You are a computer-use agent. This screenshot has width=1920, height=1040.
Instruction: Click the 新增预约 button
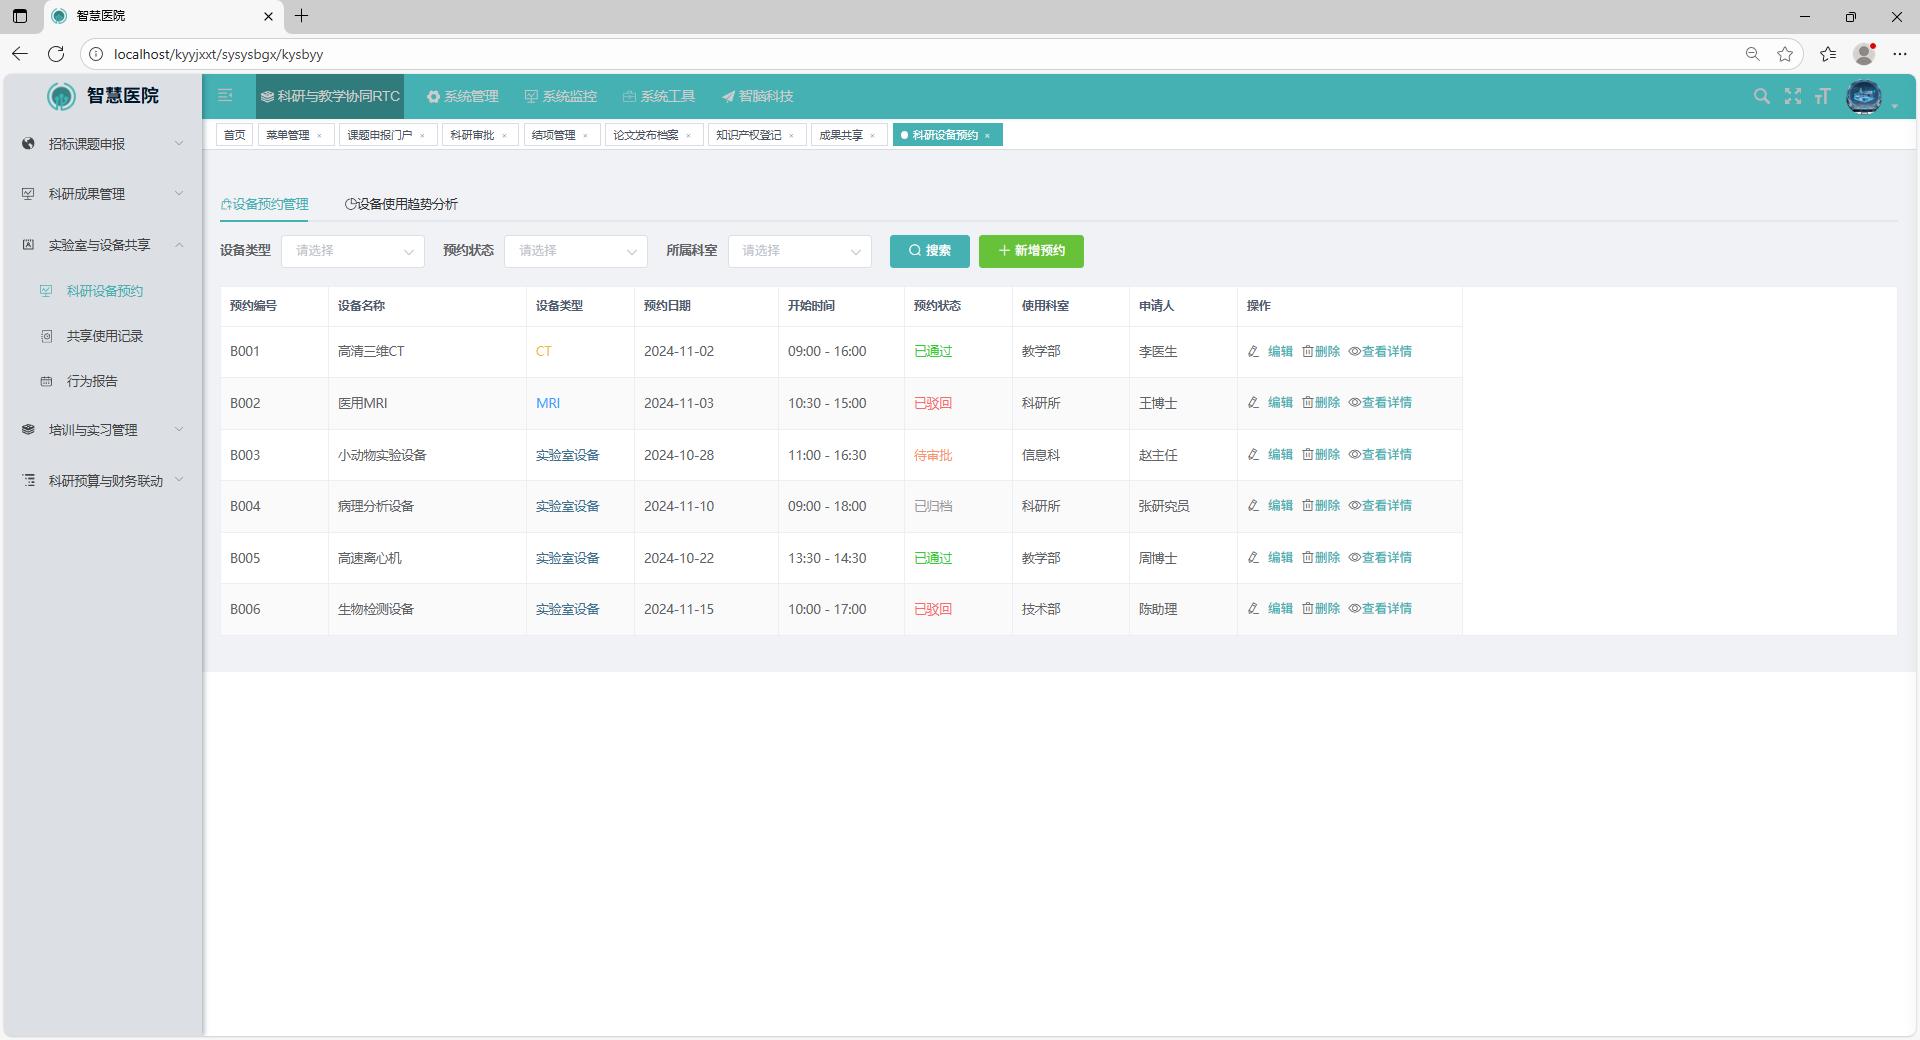point(1031,251)
